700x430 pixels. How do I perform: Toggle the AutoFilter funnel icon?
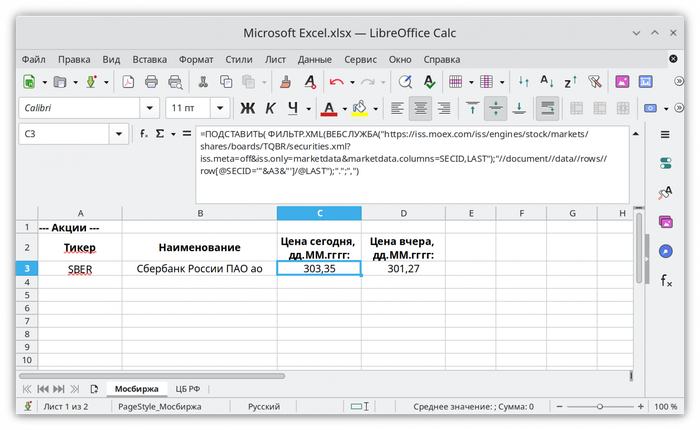595,82
